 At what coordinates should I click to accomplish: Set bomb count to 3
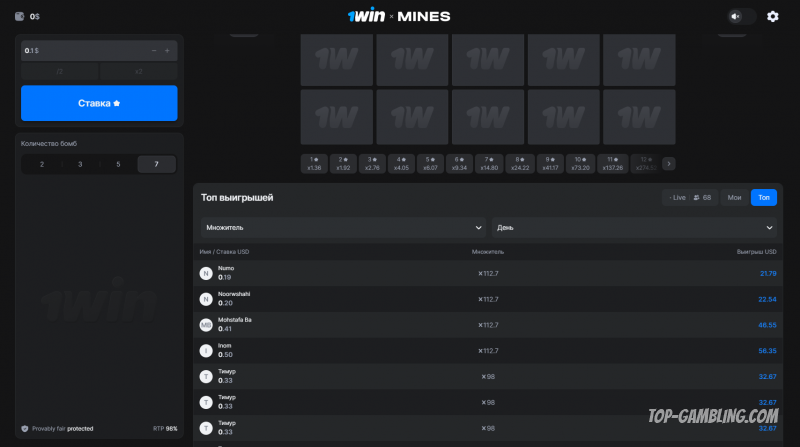tap(80, 164)
